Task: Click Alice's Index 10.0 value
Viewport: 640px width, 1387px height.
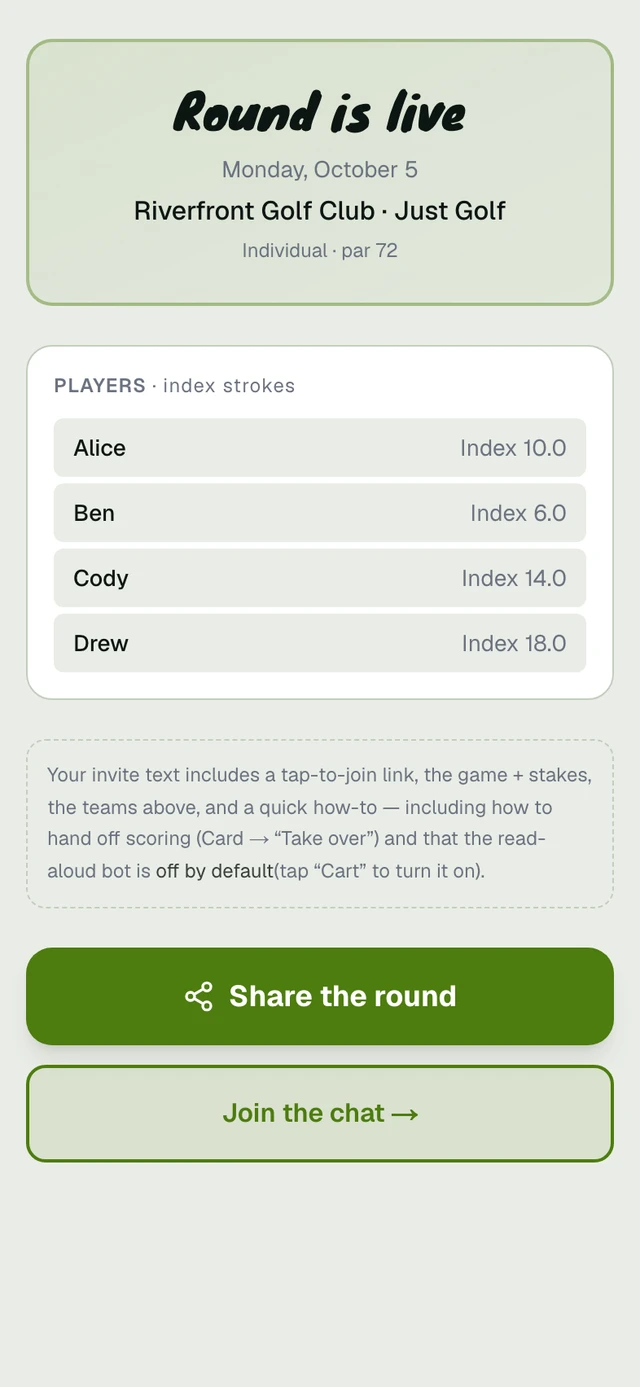Action: tap(513, 448)
